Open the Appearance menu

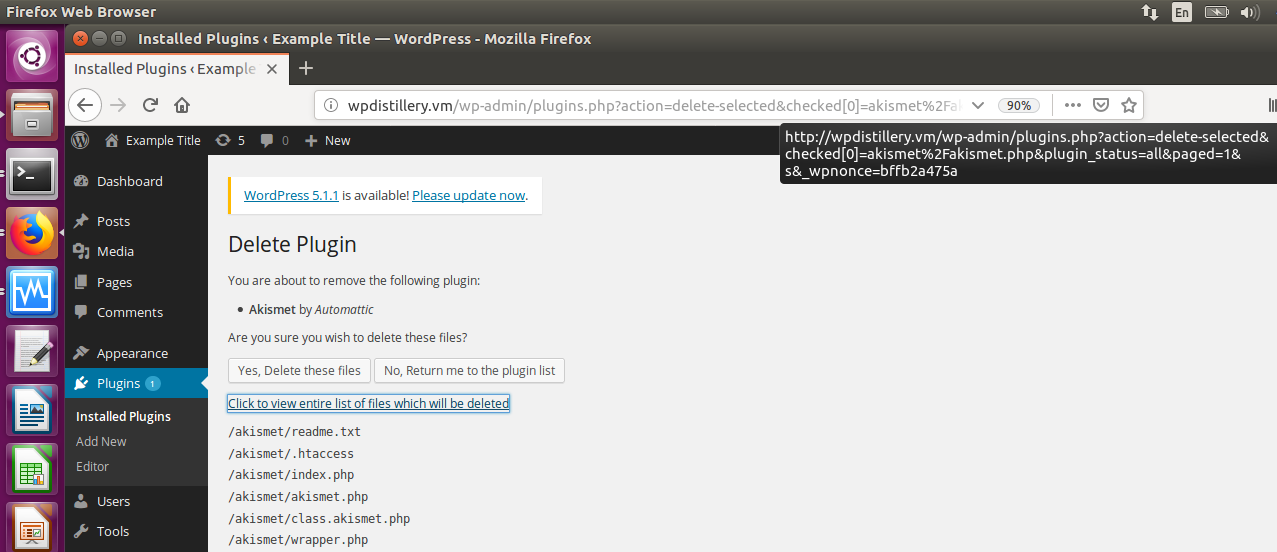click(x=136, y=353)
